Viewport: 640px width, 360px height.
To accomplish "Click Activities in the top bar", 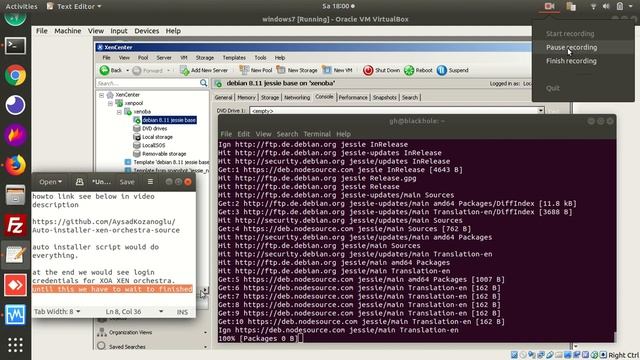I will 21,6.
